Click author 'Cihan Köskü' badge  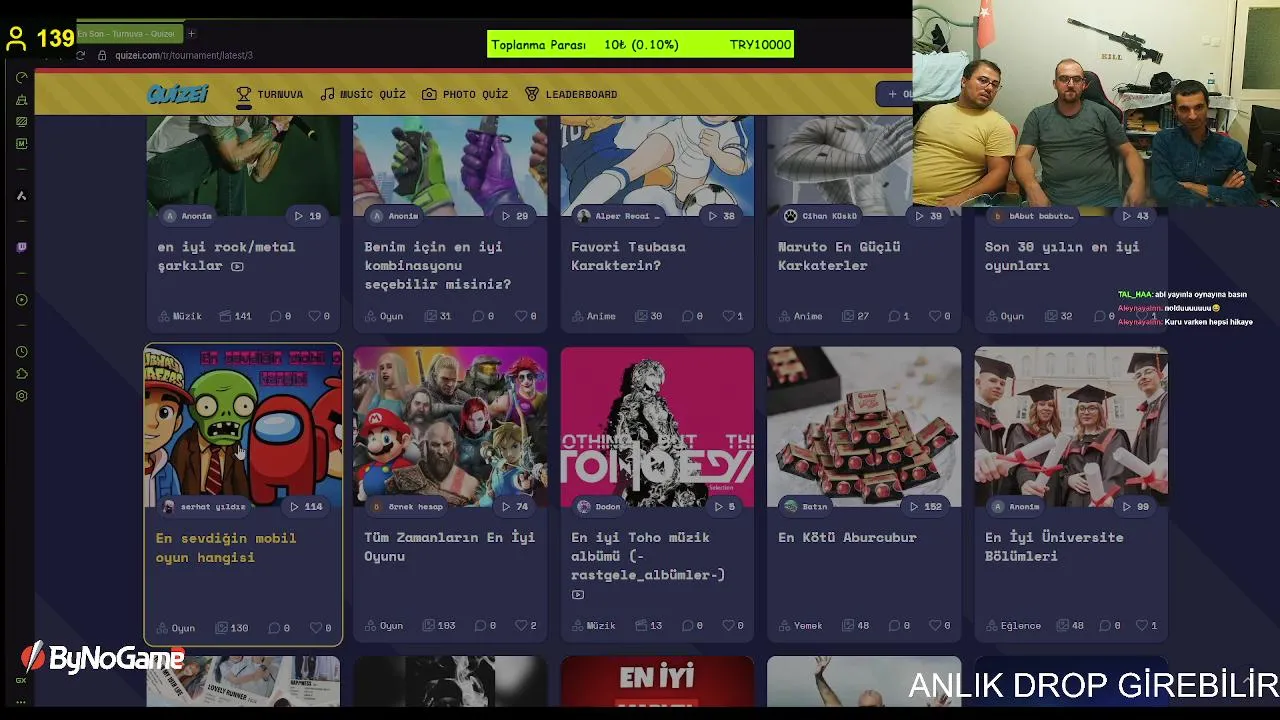coord(820,216)
